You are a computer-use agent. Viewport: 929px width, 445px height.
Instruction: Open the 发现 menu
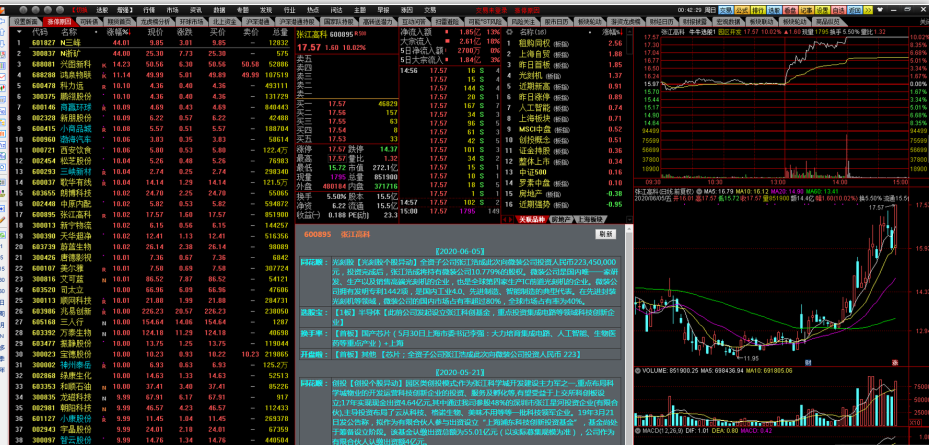click(x=266, y=10)
